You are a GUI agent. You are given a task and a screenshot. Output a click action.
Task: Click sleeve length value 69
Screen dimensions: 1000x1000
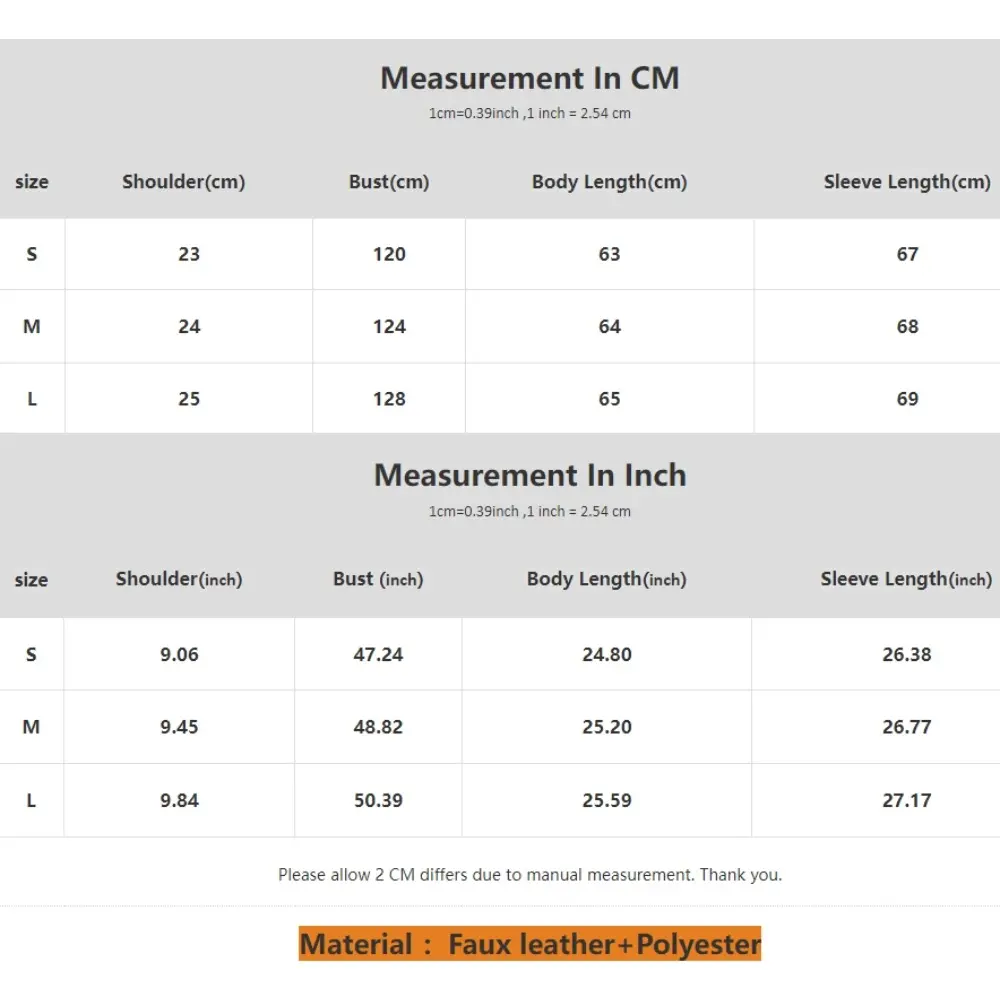coord(908,399)
